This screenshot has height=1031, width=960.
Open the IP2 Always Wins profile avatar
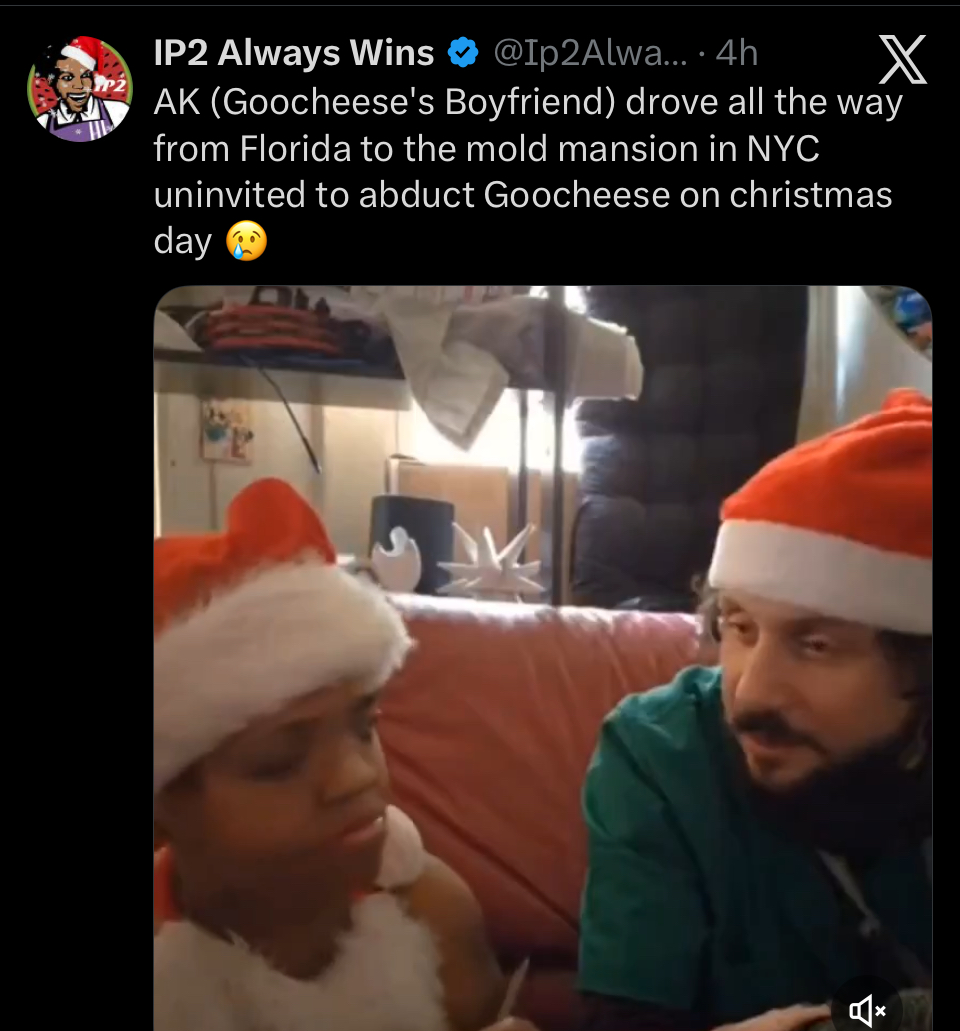point(80,89)
